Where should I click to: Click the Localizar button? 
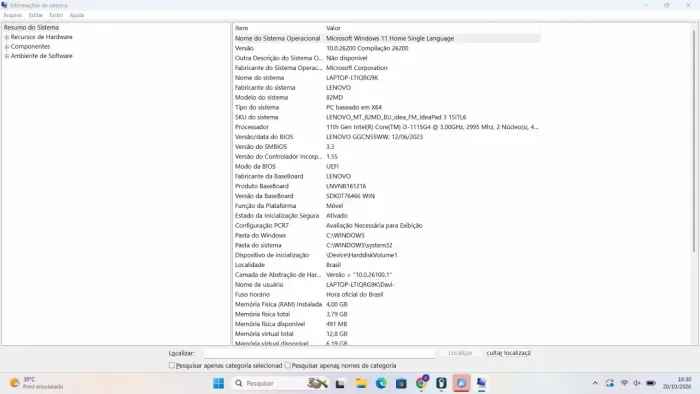coord(460,353)
